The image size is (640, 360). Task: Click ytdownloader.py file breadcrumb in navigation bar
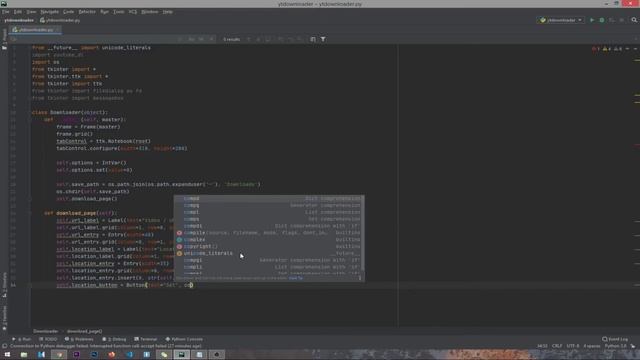[x=60, y=20]
